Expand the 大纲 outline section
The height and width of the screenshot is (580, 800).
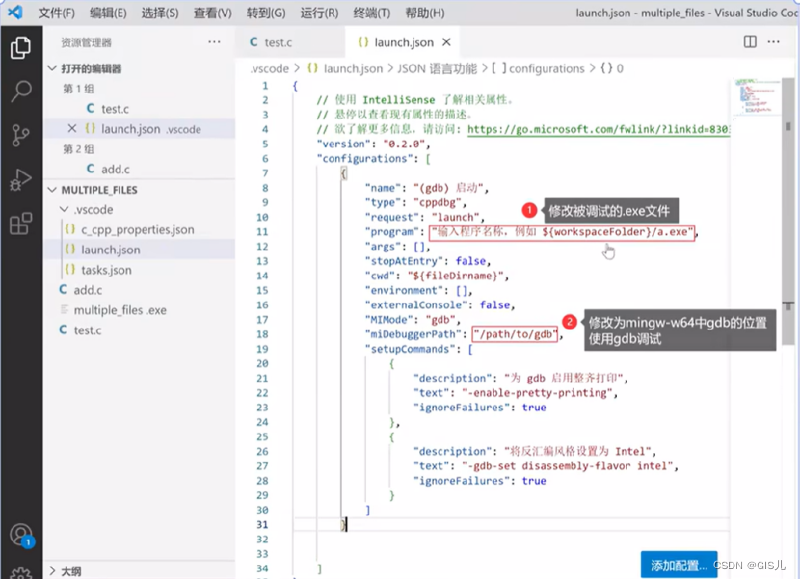click(x=52, y=571)
